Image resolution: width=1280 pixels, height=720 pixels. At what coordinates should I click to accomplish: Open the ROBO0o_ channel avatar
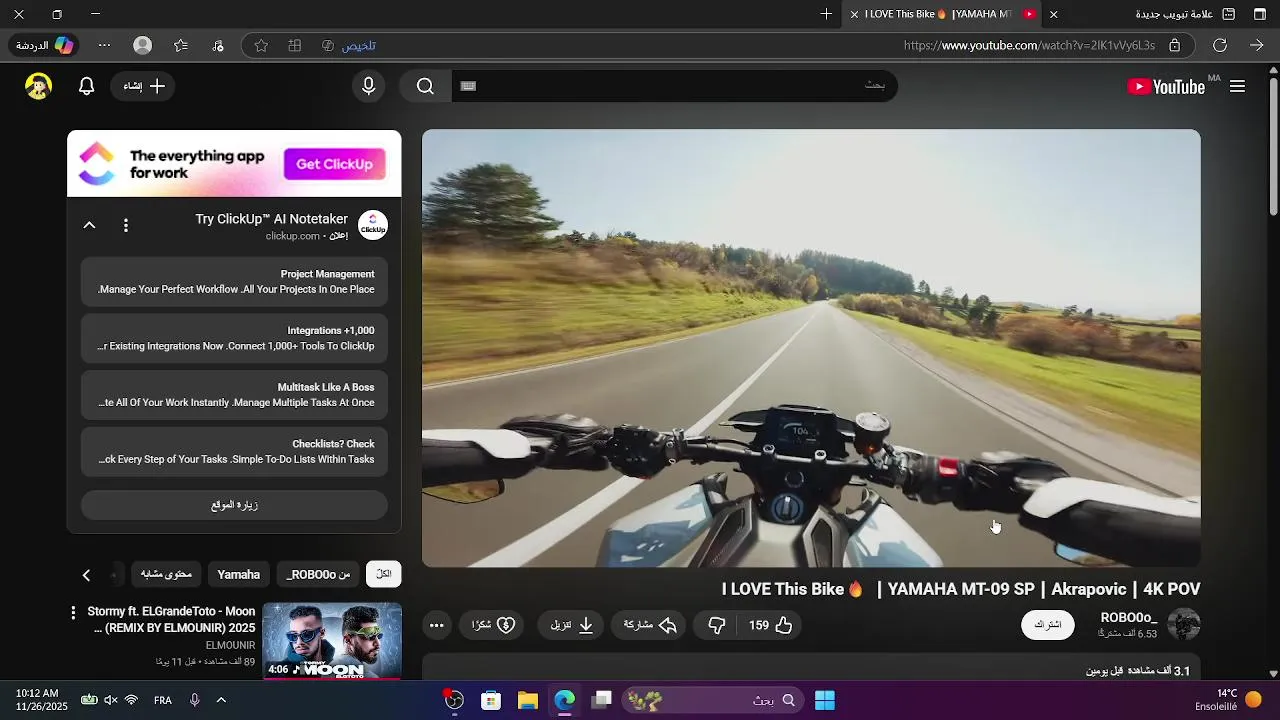[1184, 625]
